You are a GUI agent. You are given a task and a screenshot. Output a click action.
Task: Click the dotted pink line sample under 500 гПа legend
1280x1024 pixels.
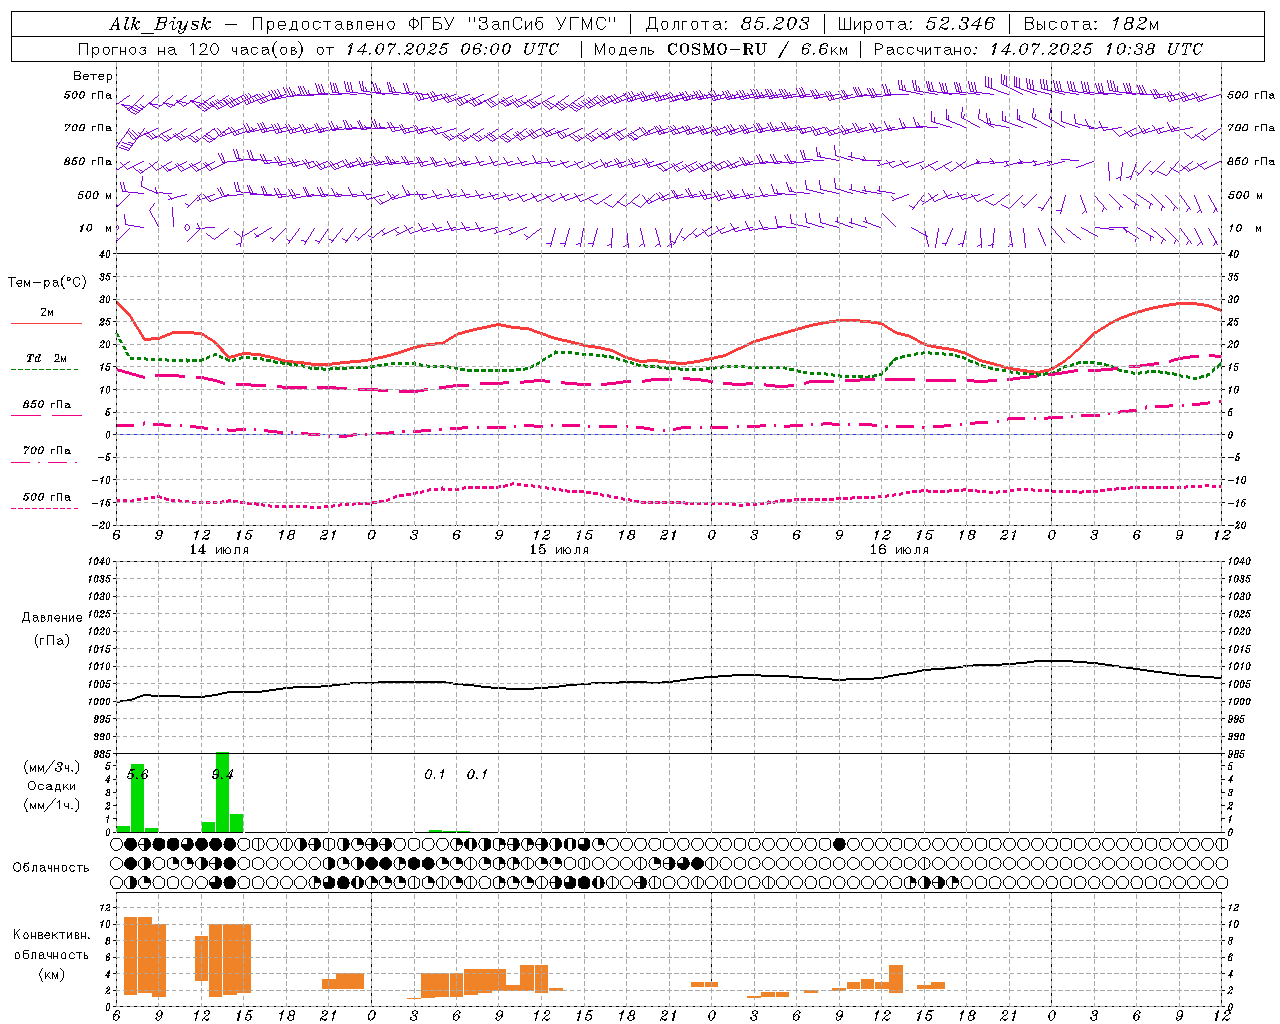[x=45, y=508]
